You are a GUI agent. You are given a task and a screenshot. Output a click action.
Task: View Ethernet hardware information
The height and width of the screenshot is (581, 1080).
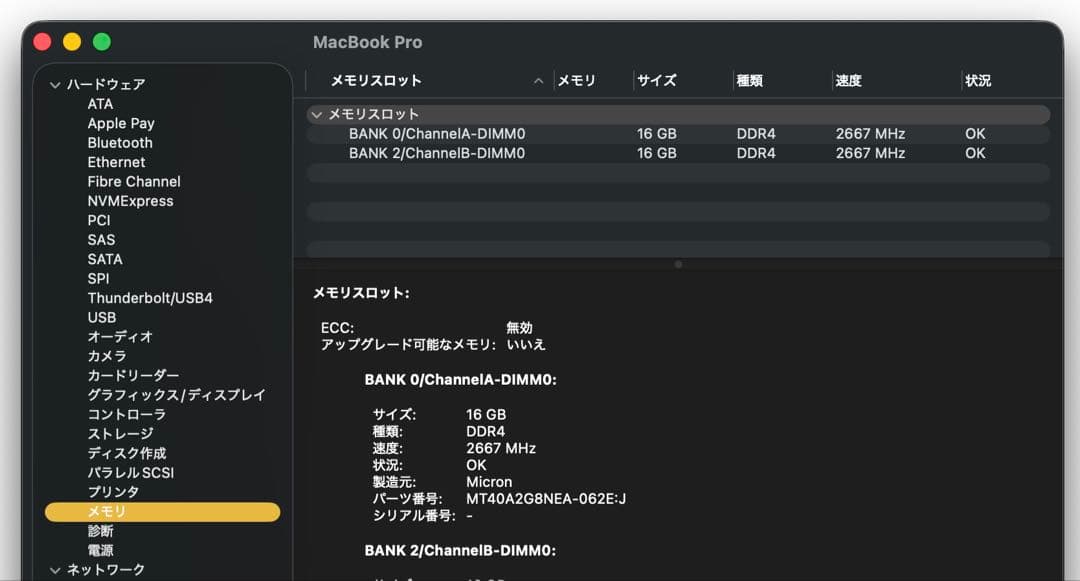click(116, 162)
